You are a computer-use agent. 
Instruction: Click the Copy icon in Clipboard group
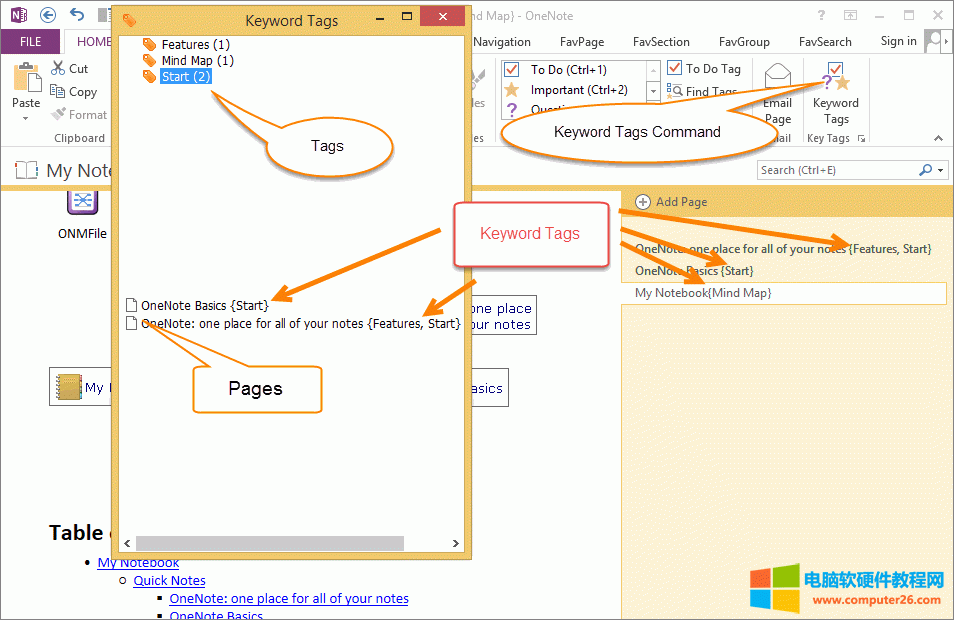pos(59,91)
